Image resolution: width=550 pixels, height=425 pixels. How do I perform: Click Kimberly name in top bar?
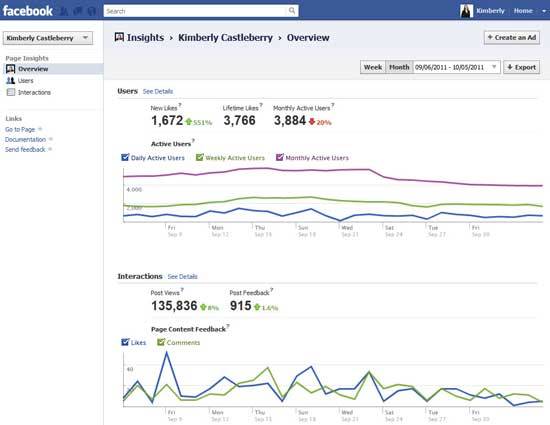pyautogui.click(x=490, y=11)
